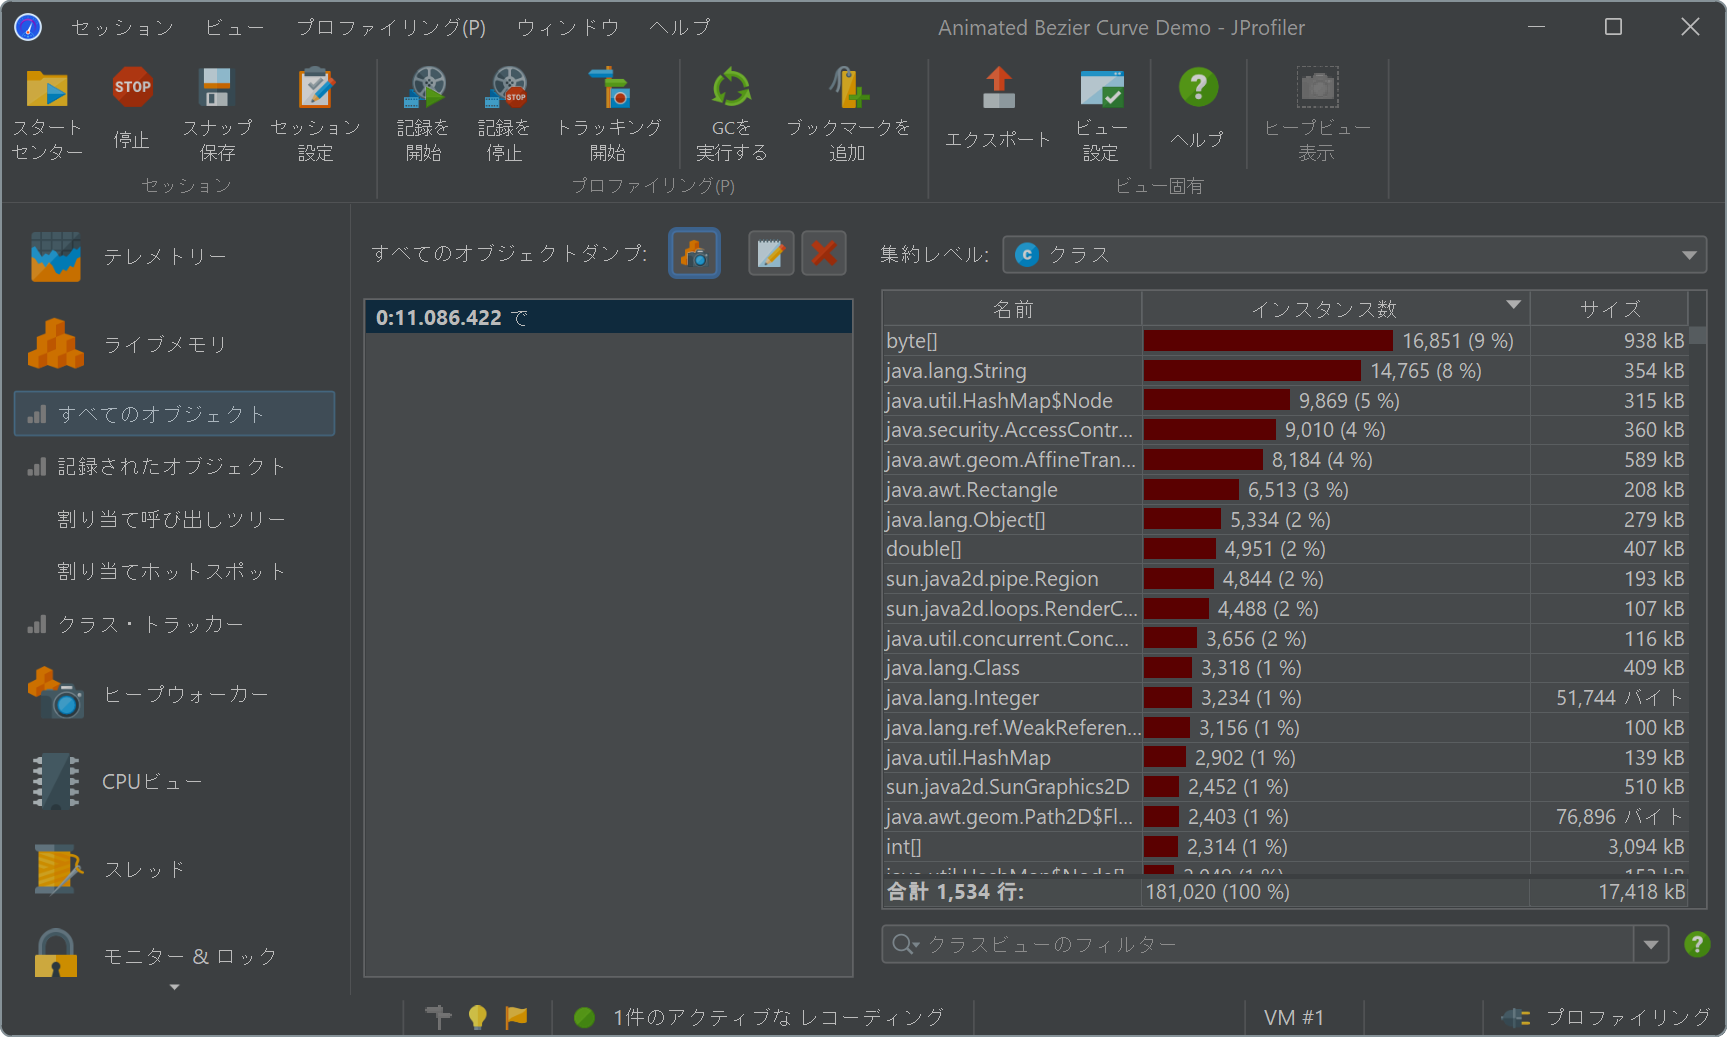Click the 停止 stop session icon

(132, 108)
